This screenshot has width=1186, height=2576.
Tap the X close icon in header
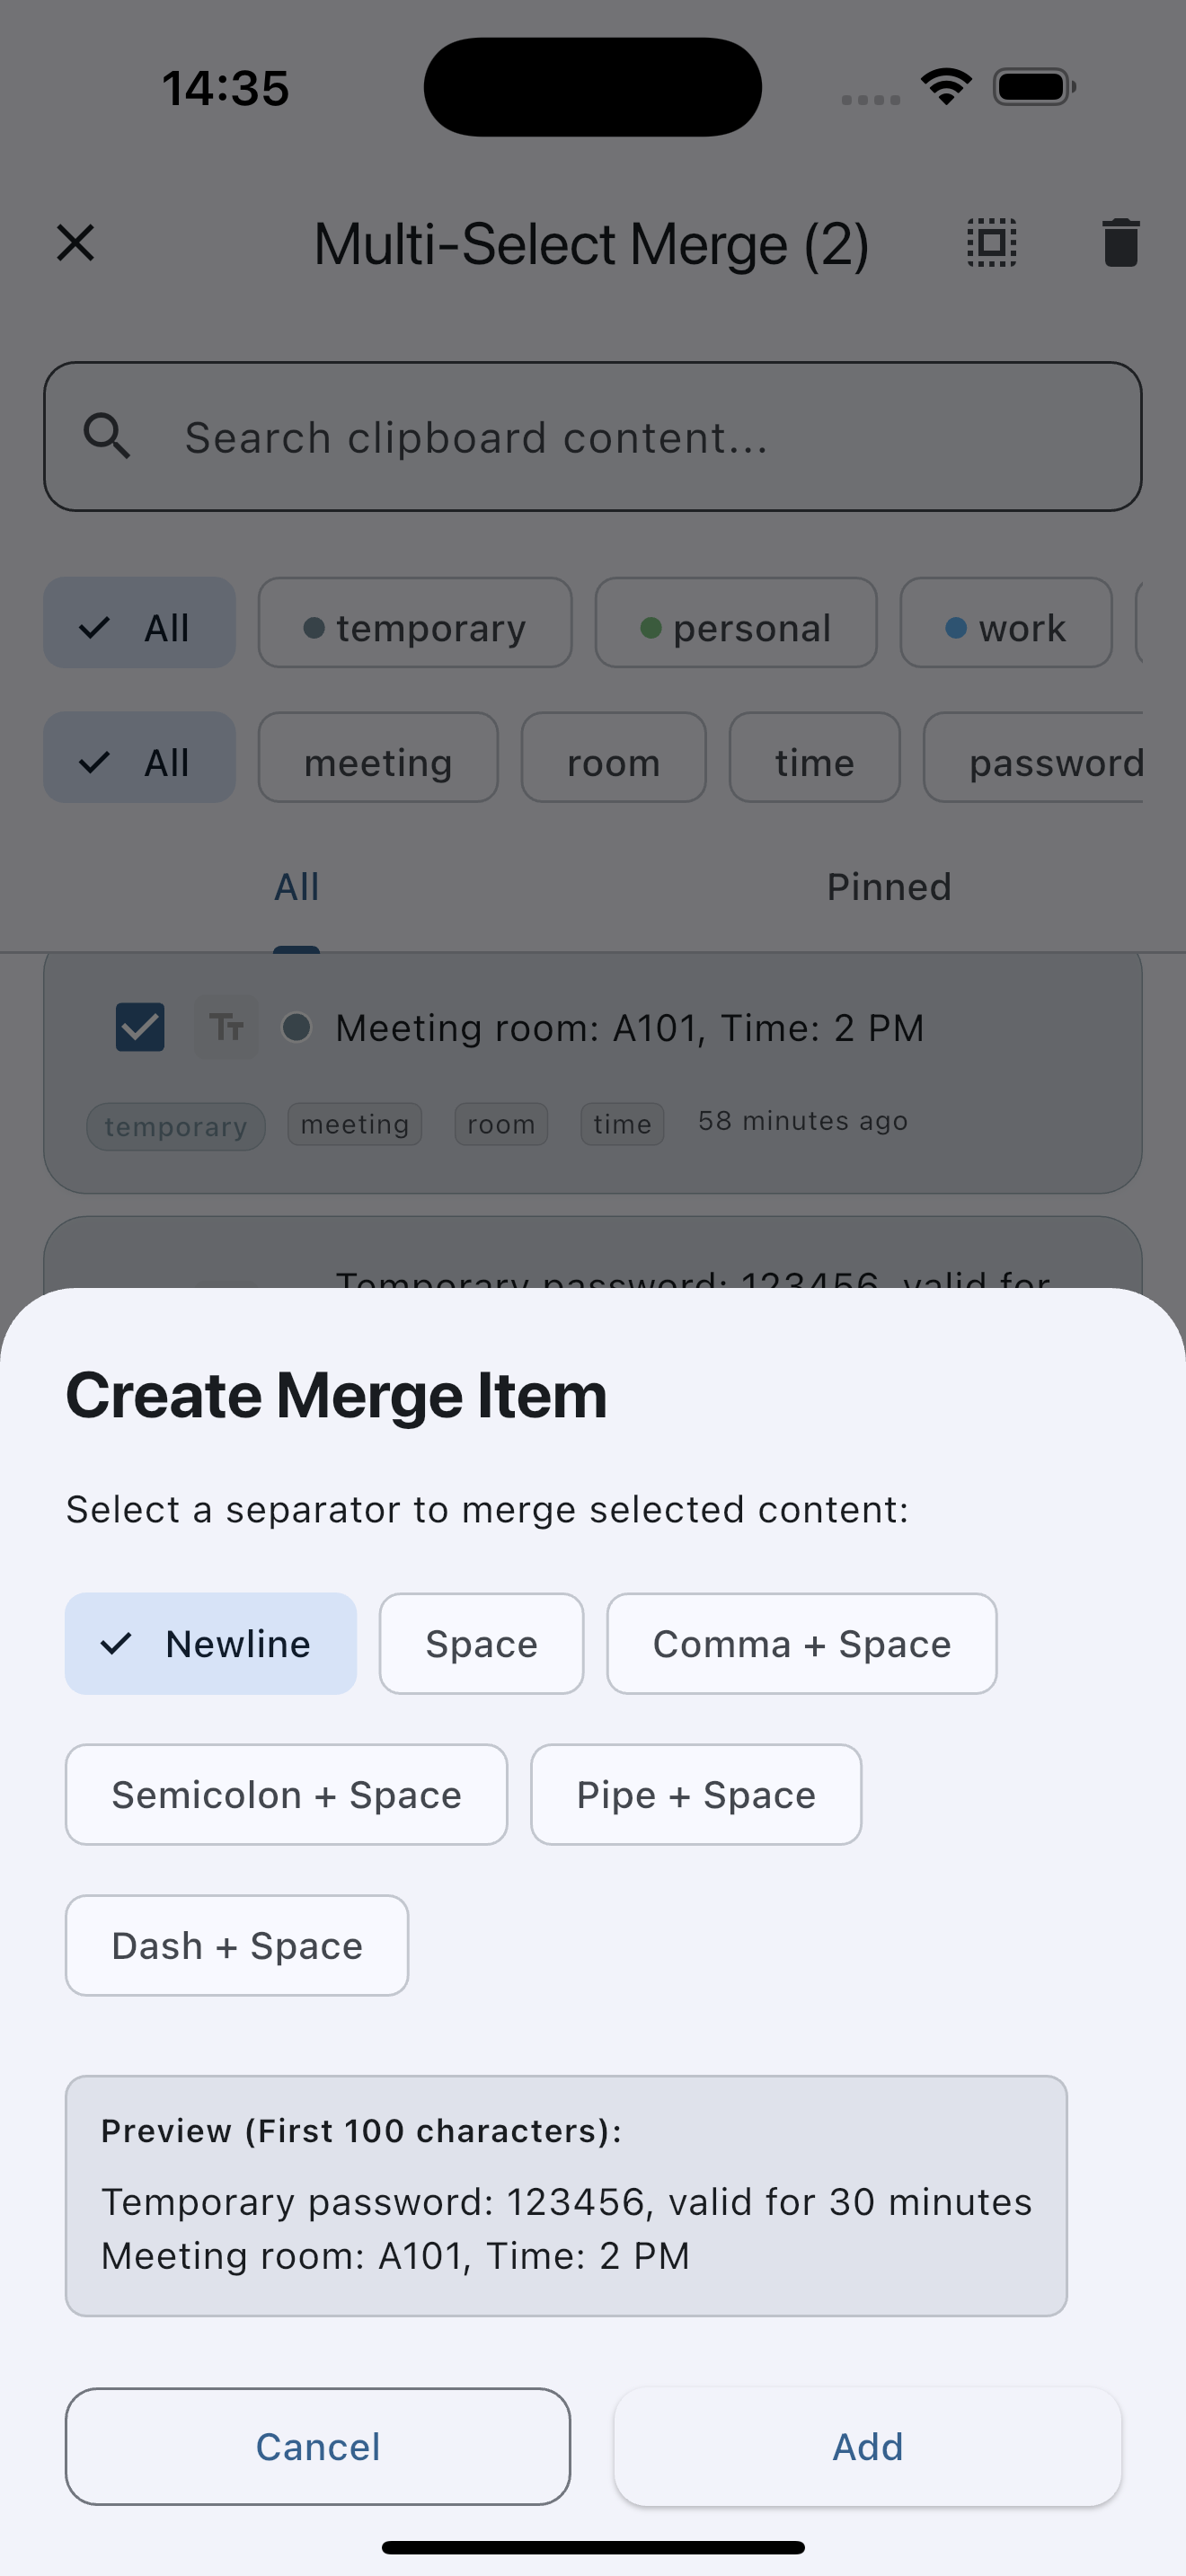tap(75, 243)
